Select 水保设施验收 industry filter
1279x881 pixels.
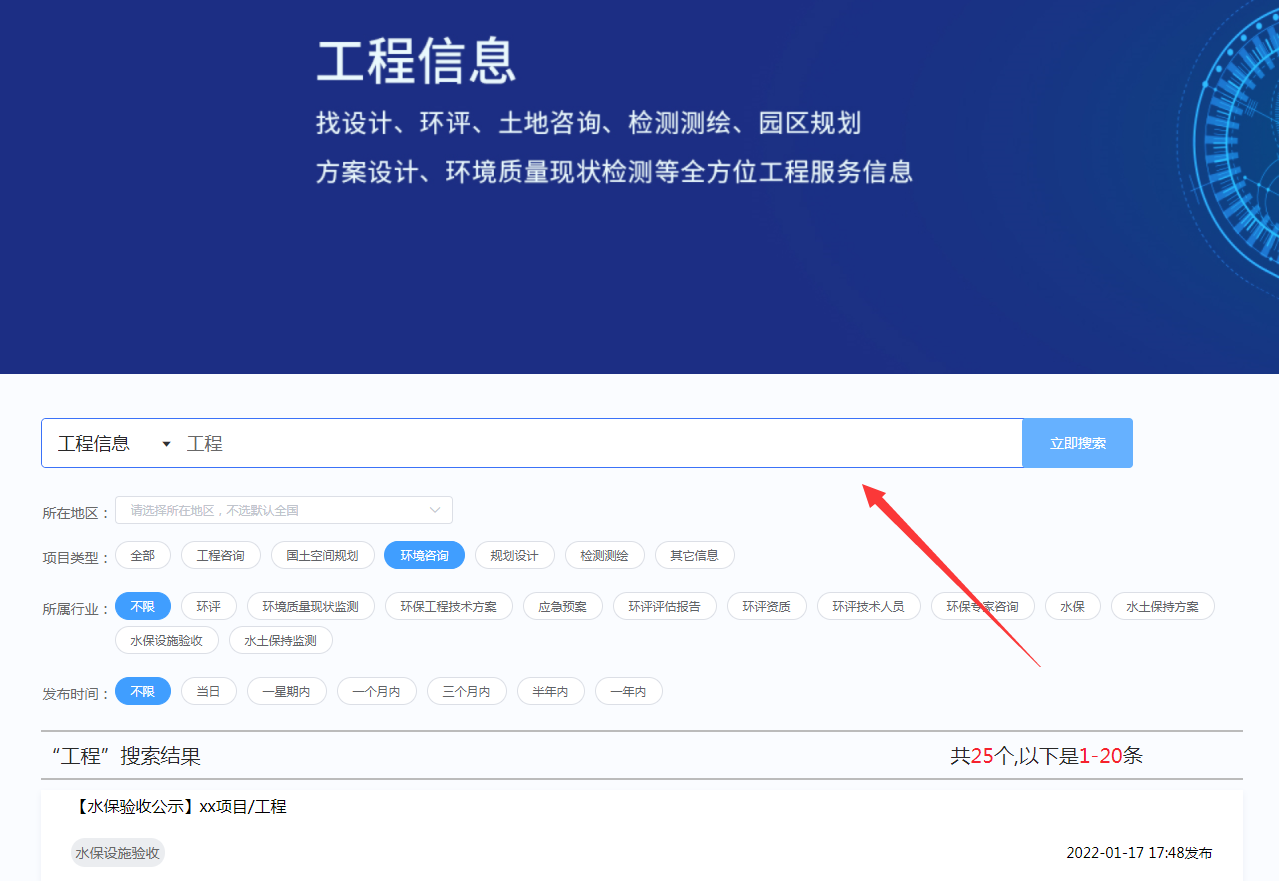(166, 640)
